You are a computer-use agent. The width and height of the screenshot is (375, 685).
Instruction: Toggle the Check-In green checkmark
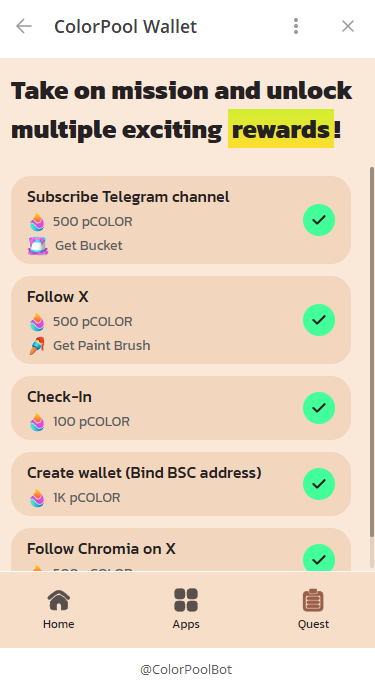(x=319, y=408)
